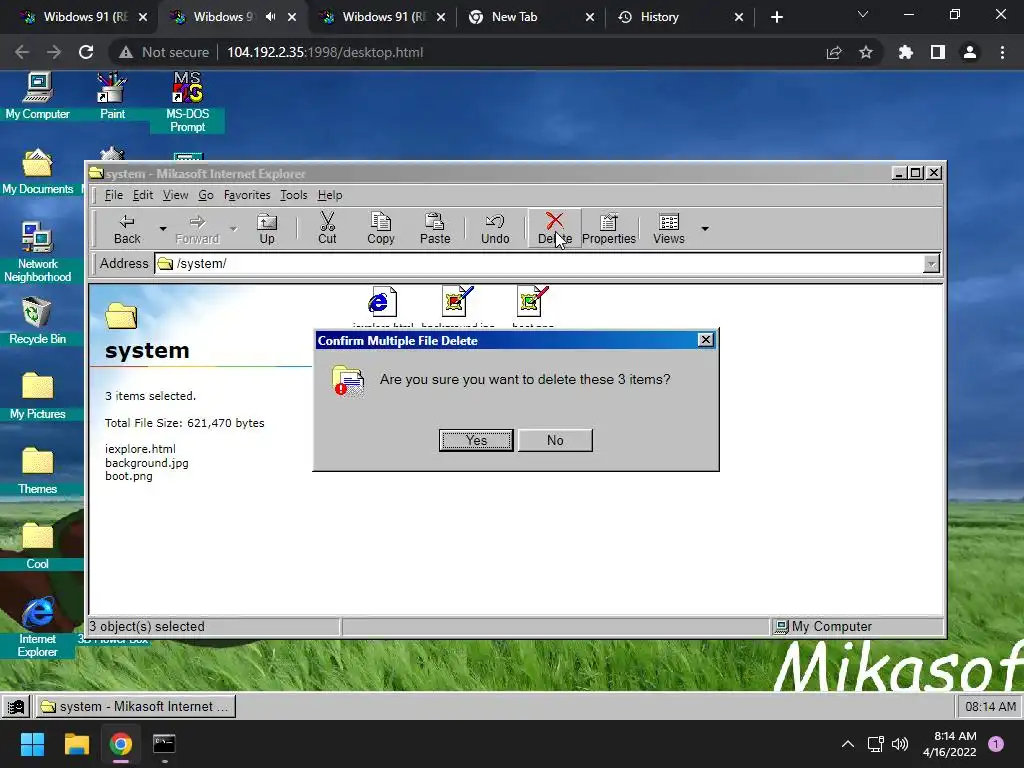The width and height of the screenshot is (1024, 768).
Task: Open the Edit menu
Action: click(143, 195)
